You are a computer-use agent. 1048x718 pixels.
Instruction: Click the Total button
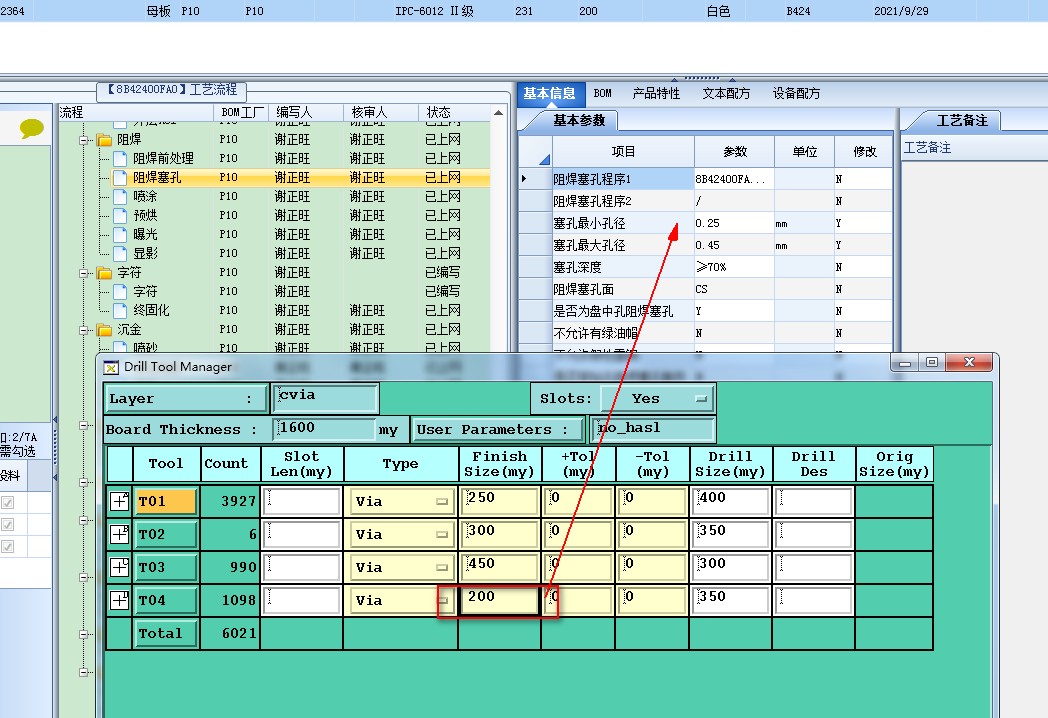click(166, 633)
